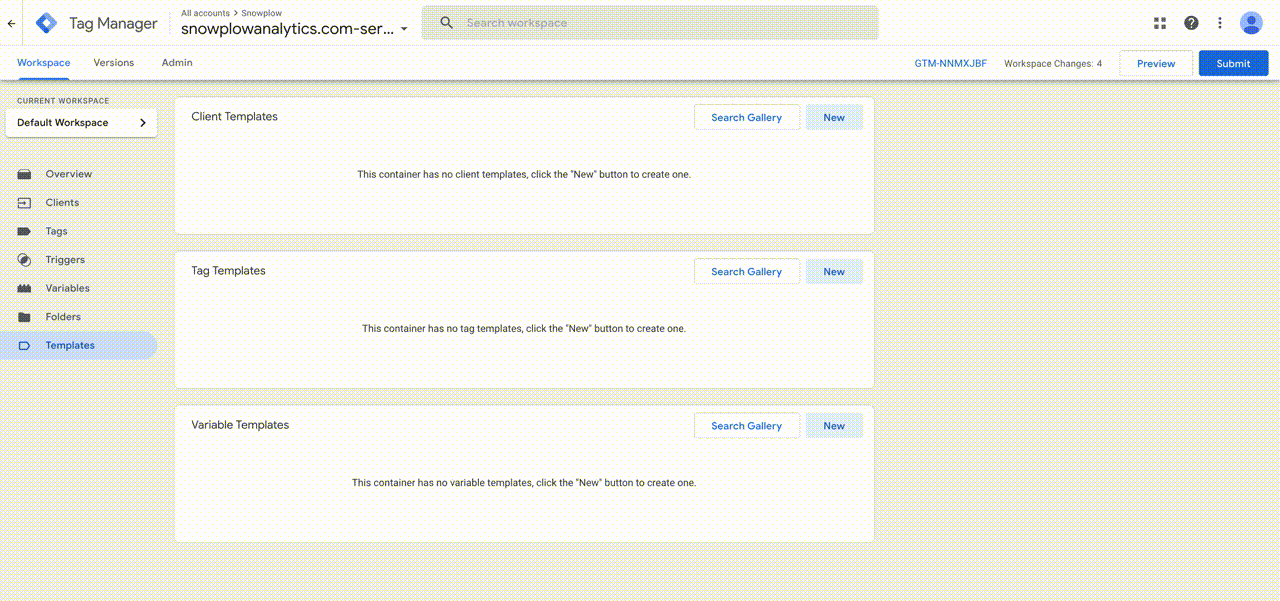The height and width of the screenshot is (601, 1280).
Task: Click the workspace search field
Action: click(650, 22)
